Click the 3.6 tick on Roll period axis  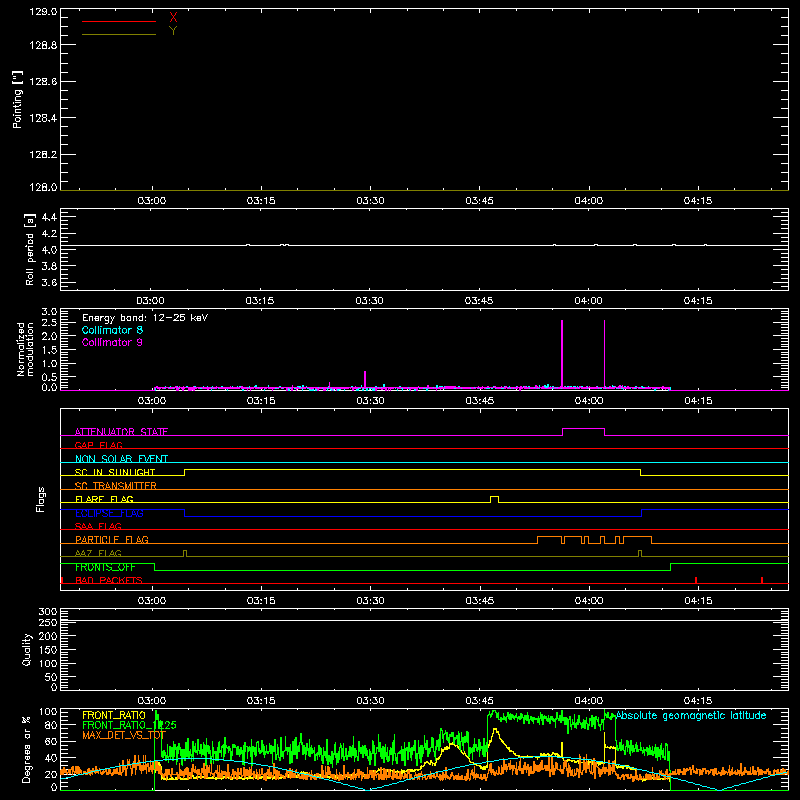(x=49, y=282)
